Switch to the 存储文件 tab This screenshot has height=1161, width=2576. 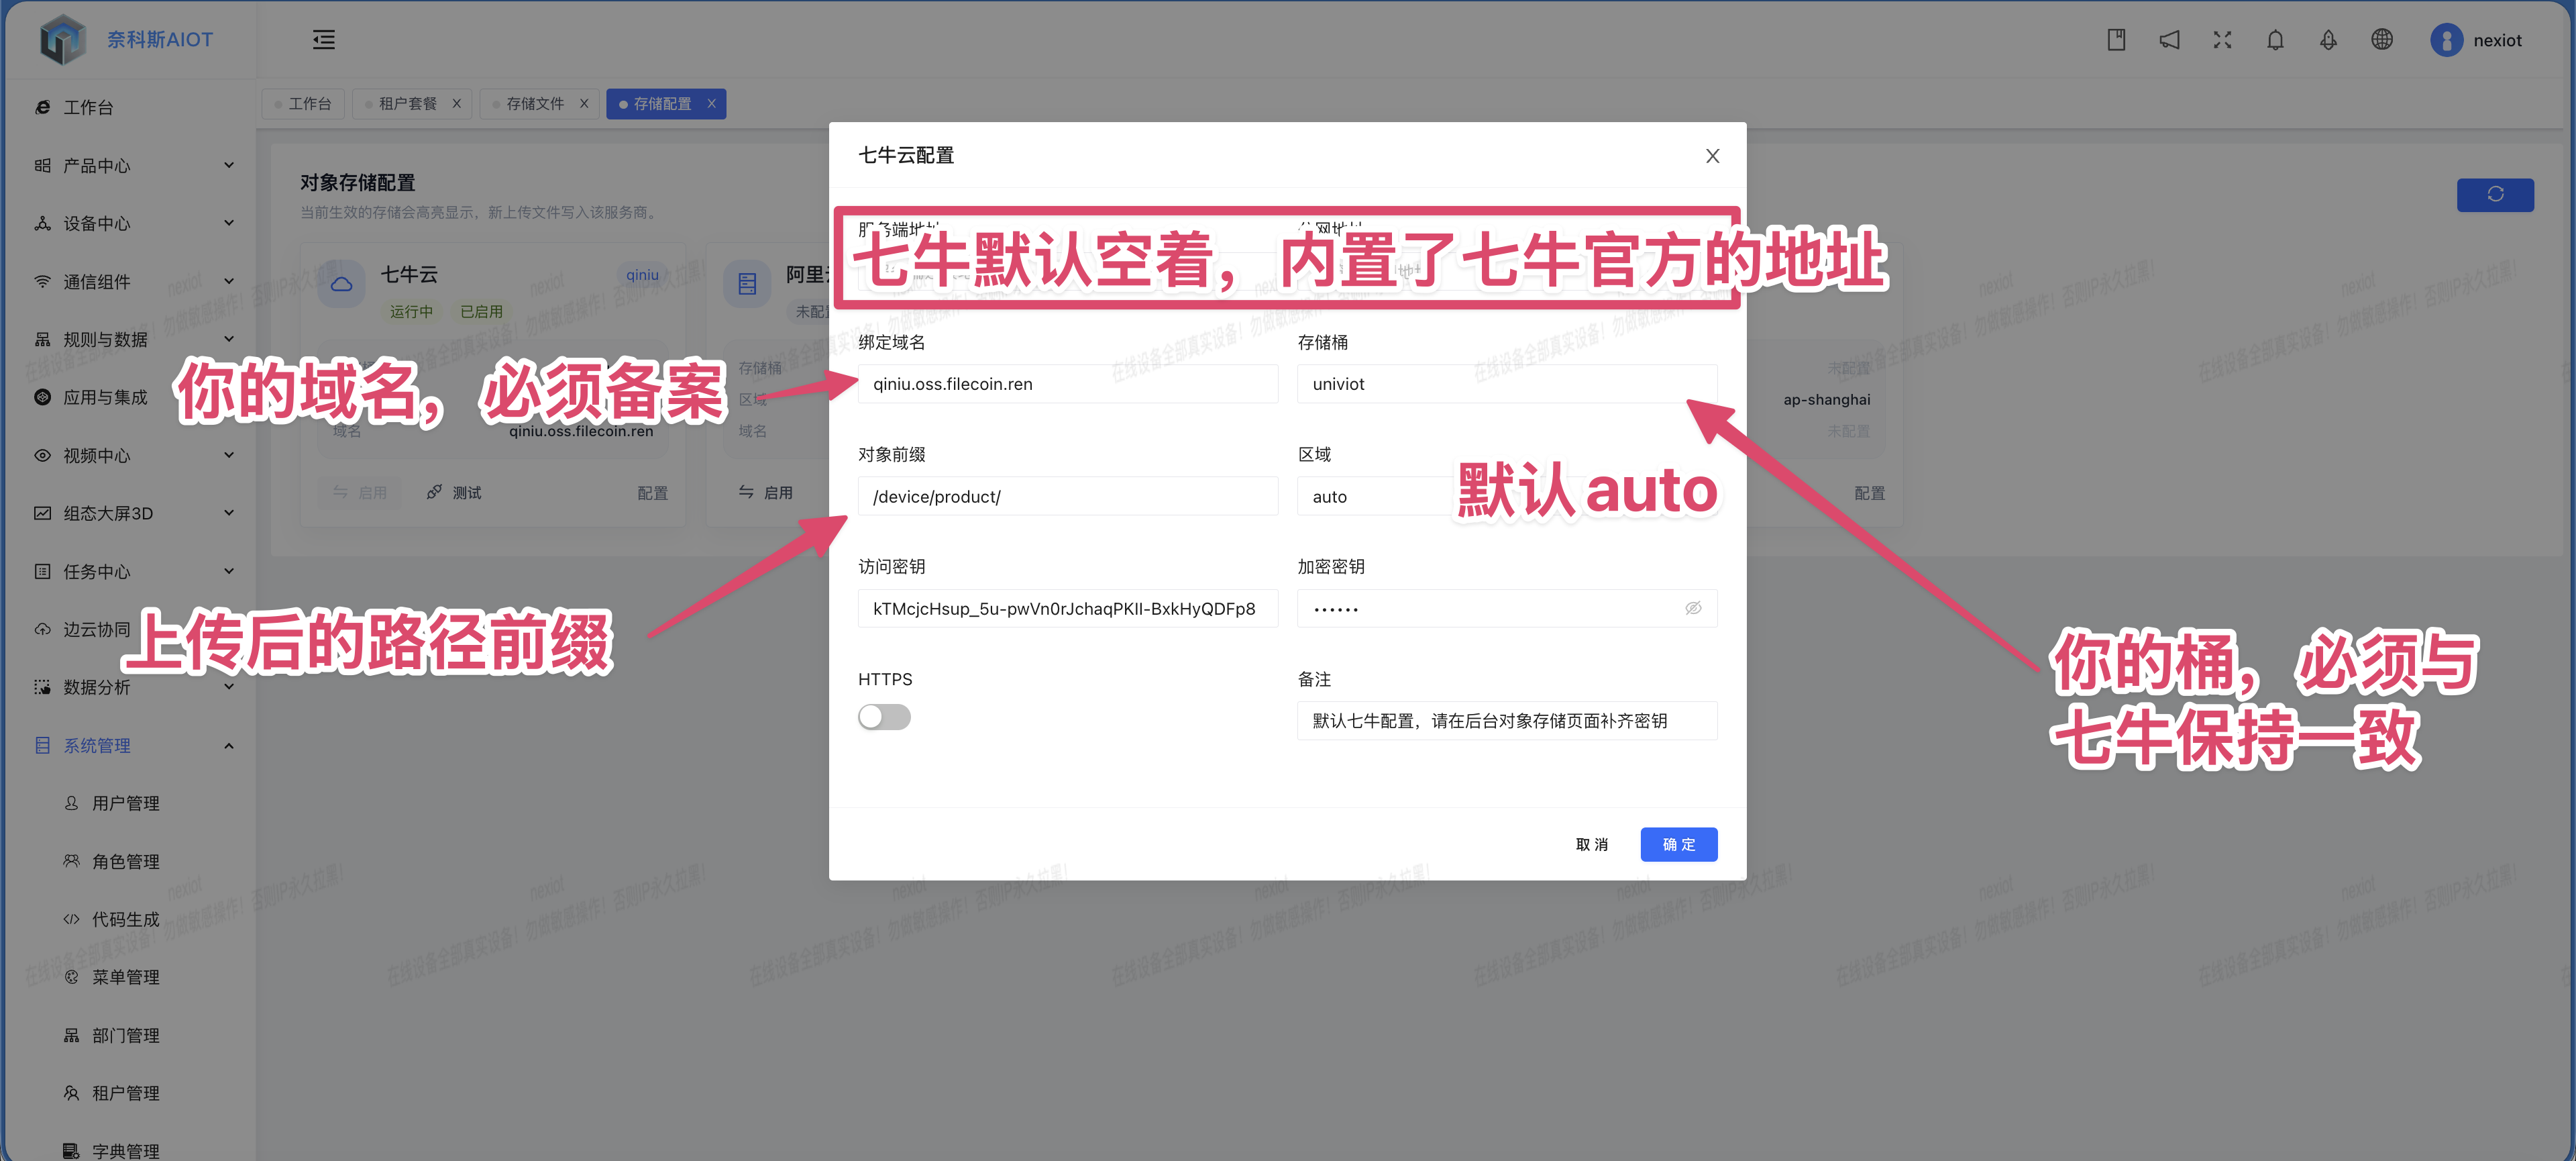point(535,104)
